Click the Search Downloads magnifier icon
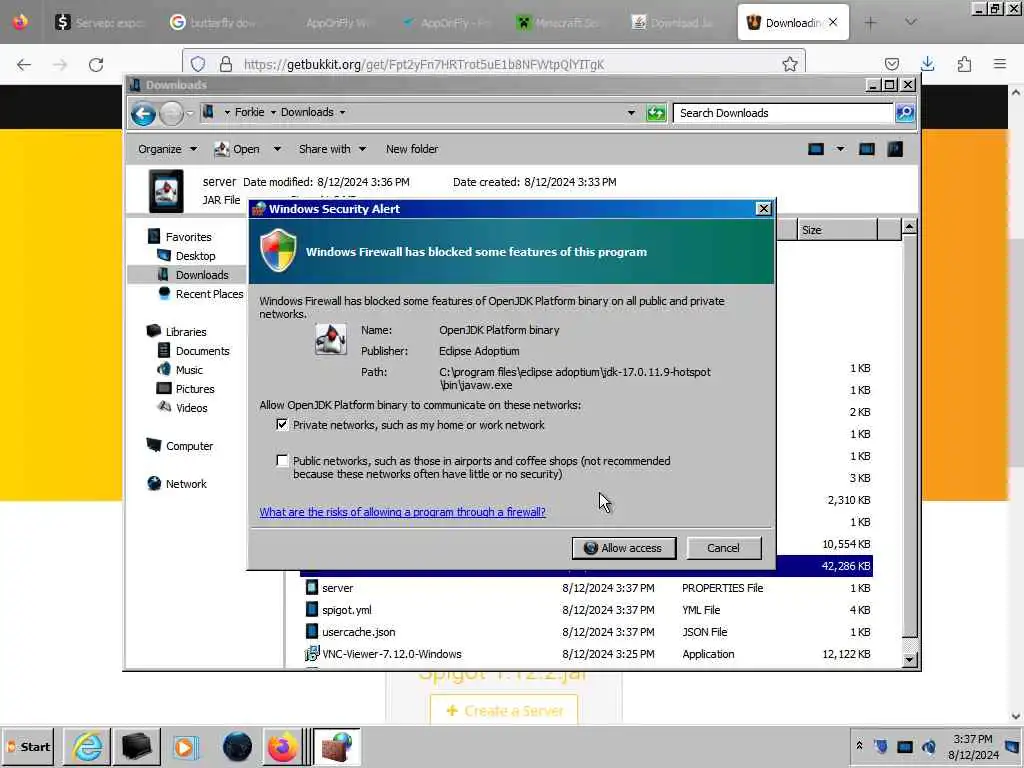 pos(904,113)
